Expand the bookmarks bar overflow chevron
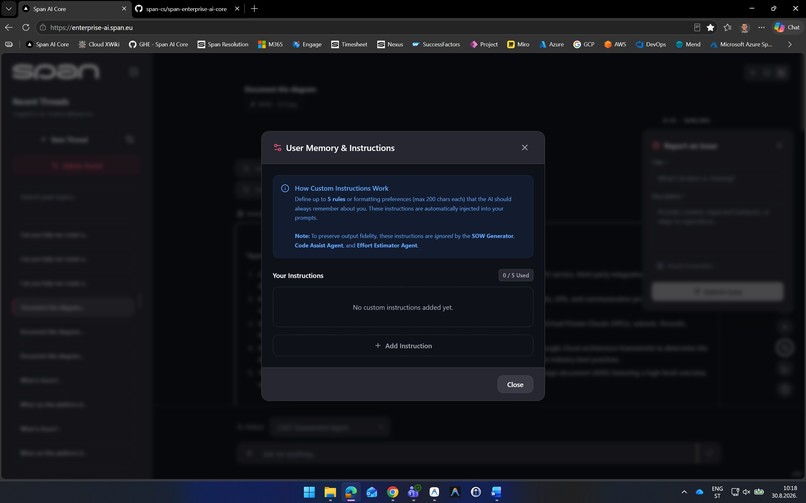Viewport: 806px width, 503px height. pos(790,44)
